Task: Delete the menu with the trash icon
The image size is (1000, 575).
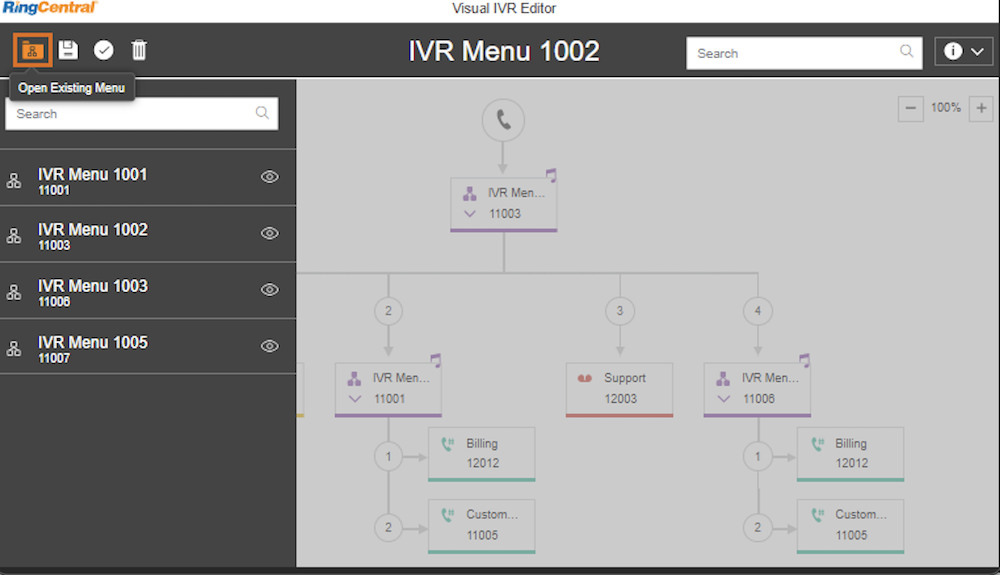Action: tap(139, 50)
